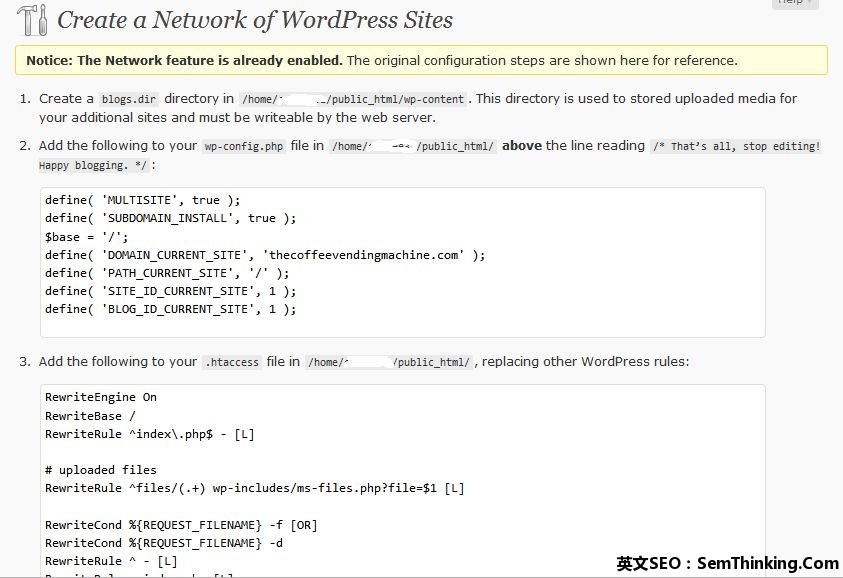843x578 pixels.
Task: Click the '.htaccess' code label
Action: tap(234, 362)
